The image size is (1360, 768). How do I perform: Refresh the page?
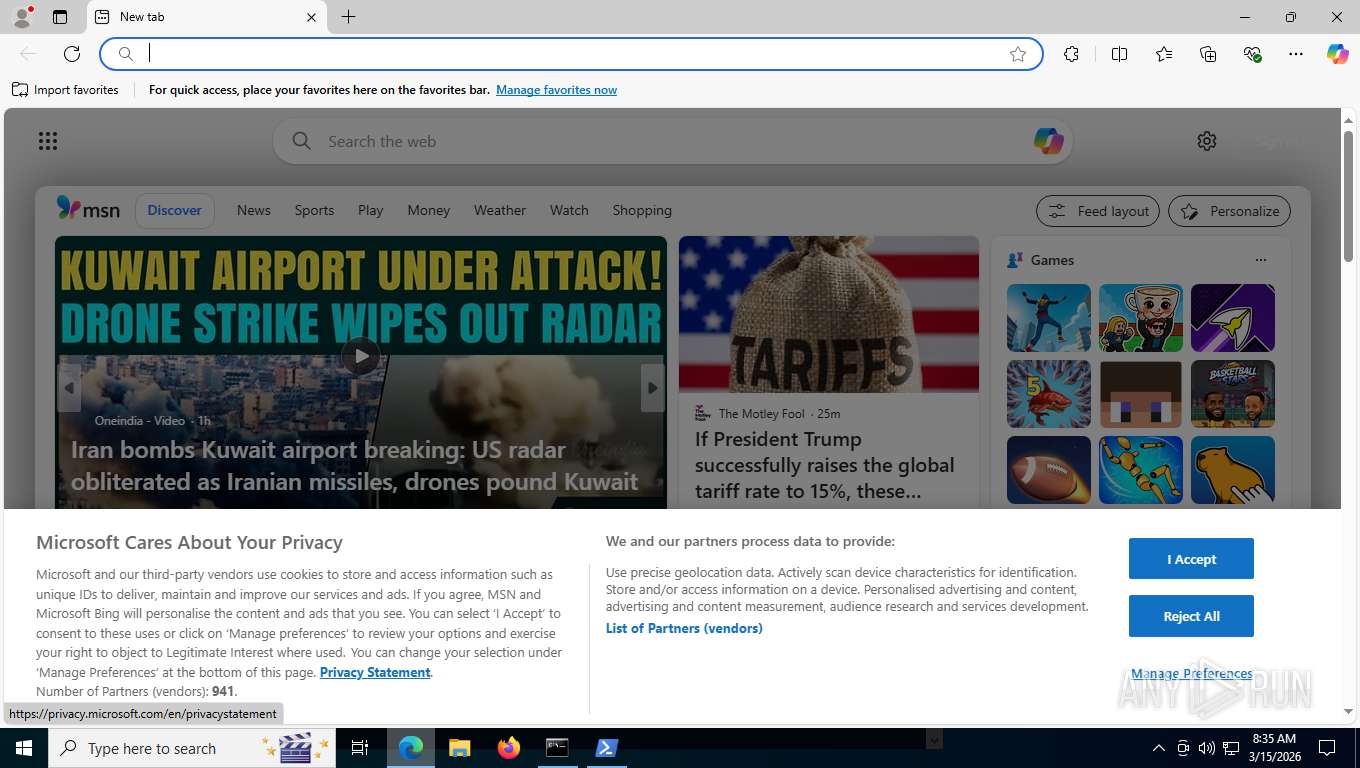[72, 54]
